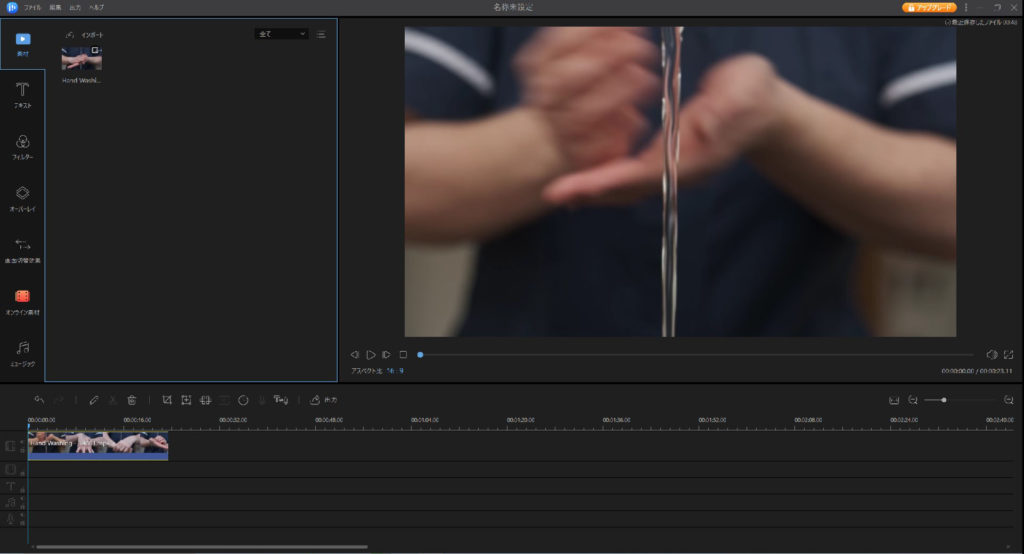1024x554 pixels.
Task: Zoom out the timeline
Action: tap(913, 400)
